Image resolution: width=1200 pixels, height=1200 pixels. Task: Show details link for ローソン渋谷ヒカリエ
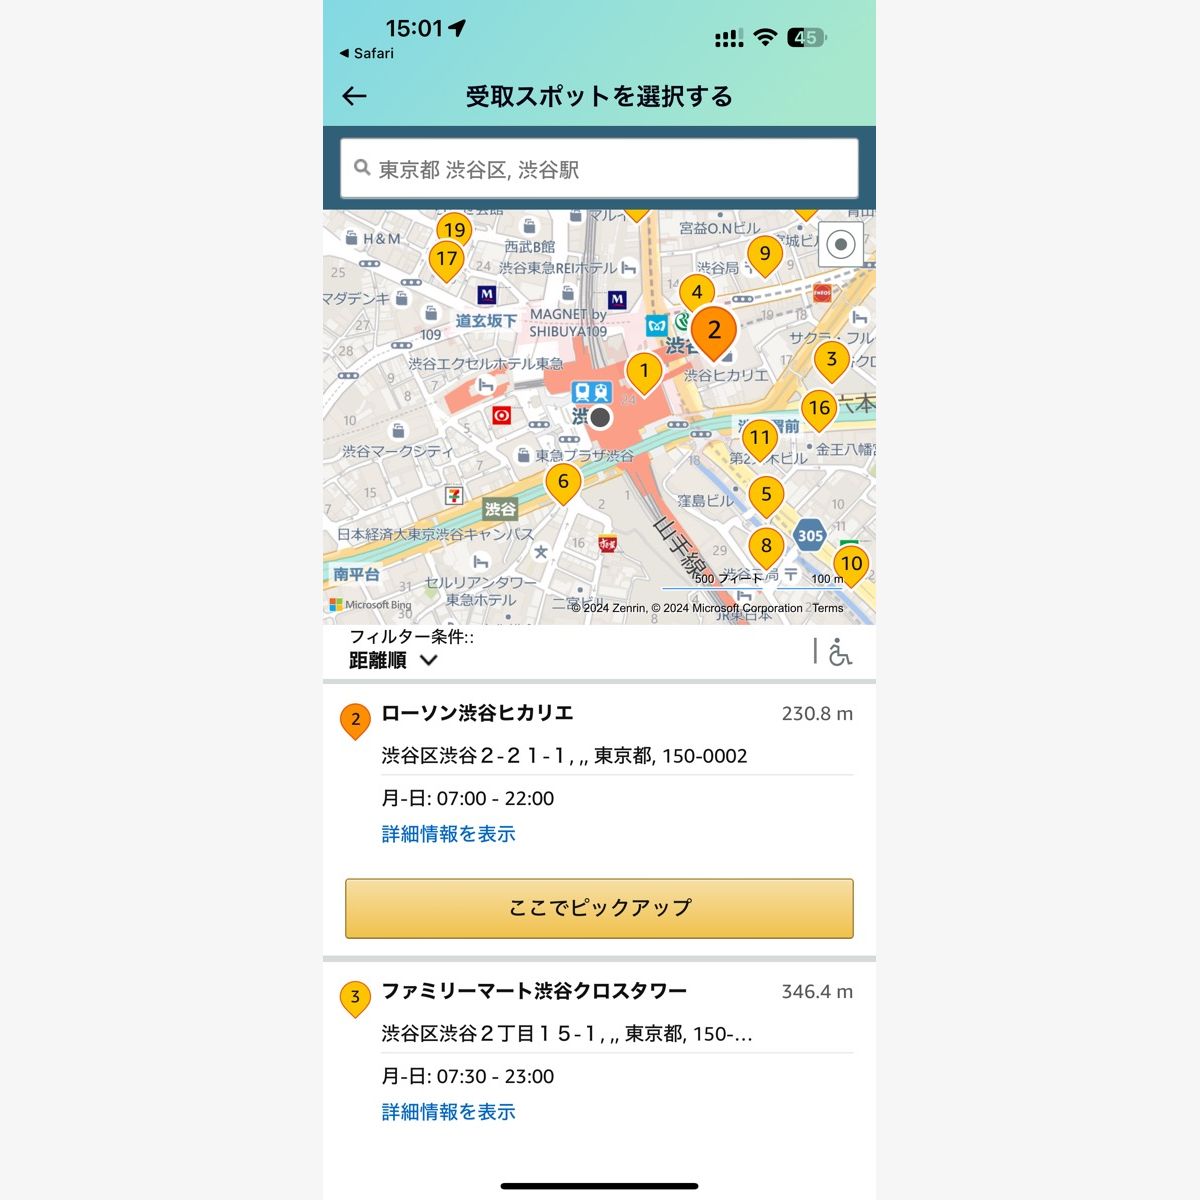click(x=448, y=834)
